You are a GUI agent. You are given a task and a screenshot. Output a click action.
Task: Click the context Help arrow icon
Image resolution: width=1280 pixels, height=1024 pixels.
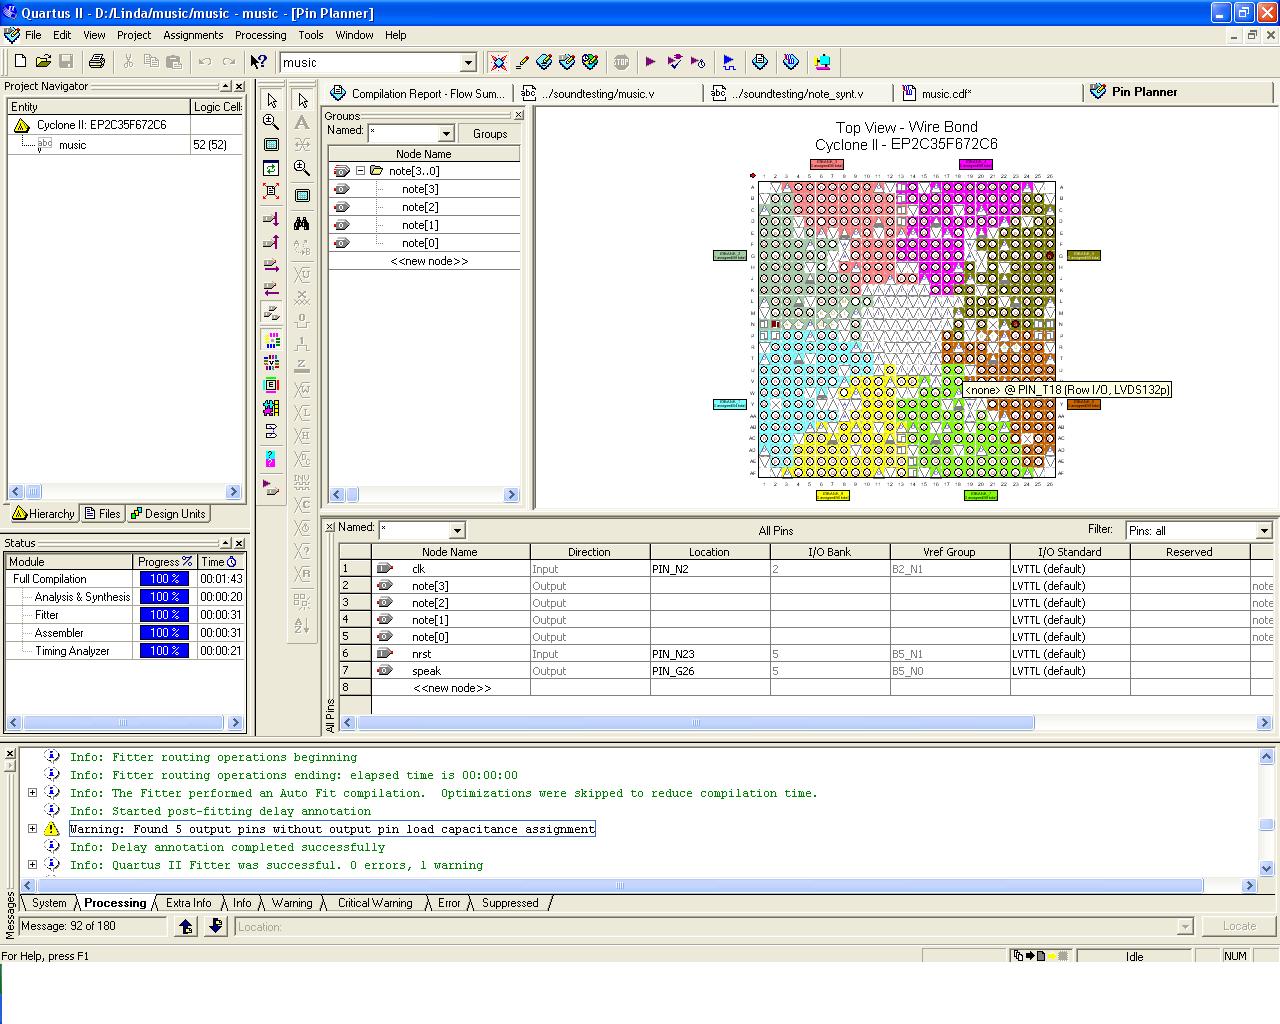(258, 62)
